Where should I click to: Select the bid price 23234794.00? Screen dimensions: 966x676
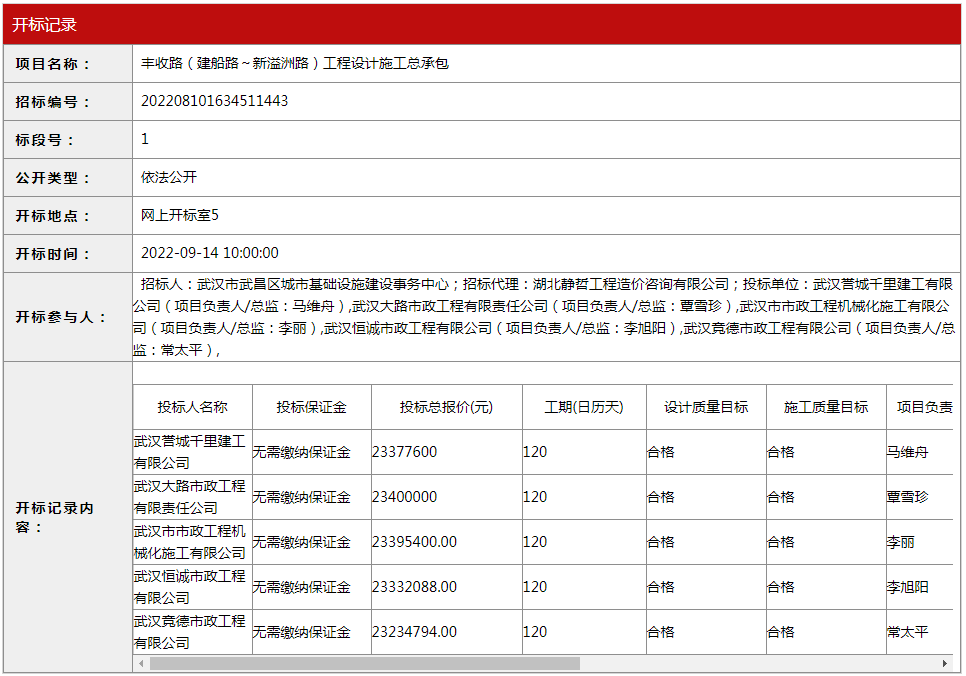(x=415, y=632)
